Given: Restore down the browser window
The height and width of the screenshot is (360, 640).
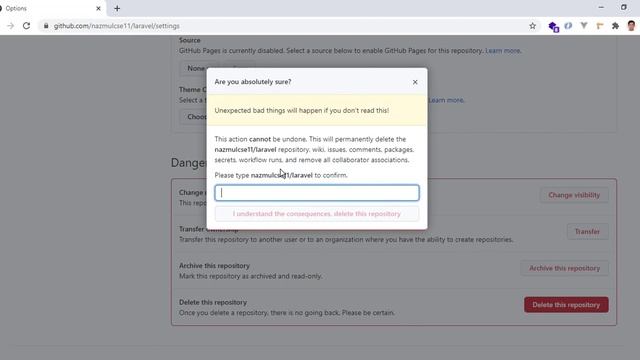Looking at the screenshot, I should [x=623, y=7].
